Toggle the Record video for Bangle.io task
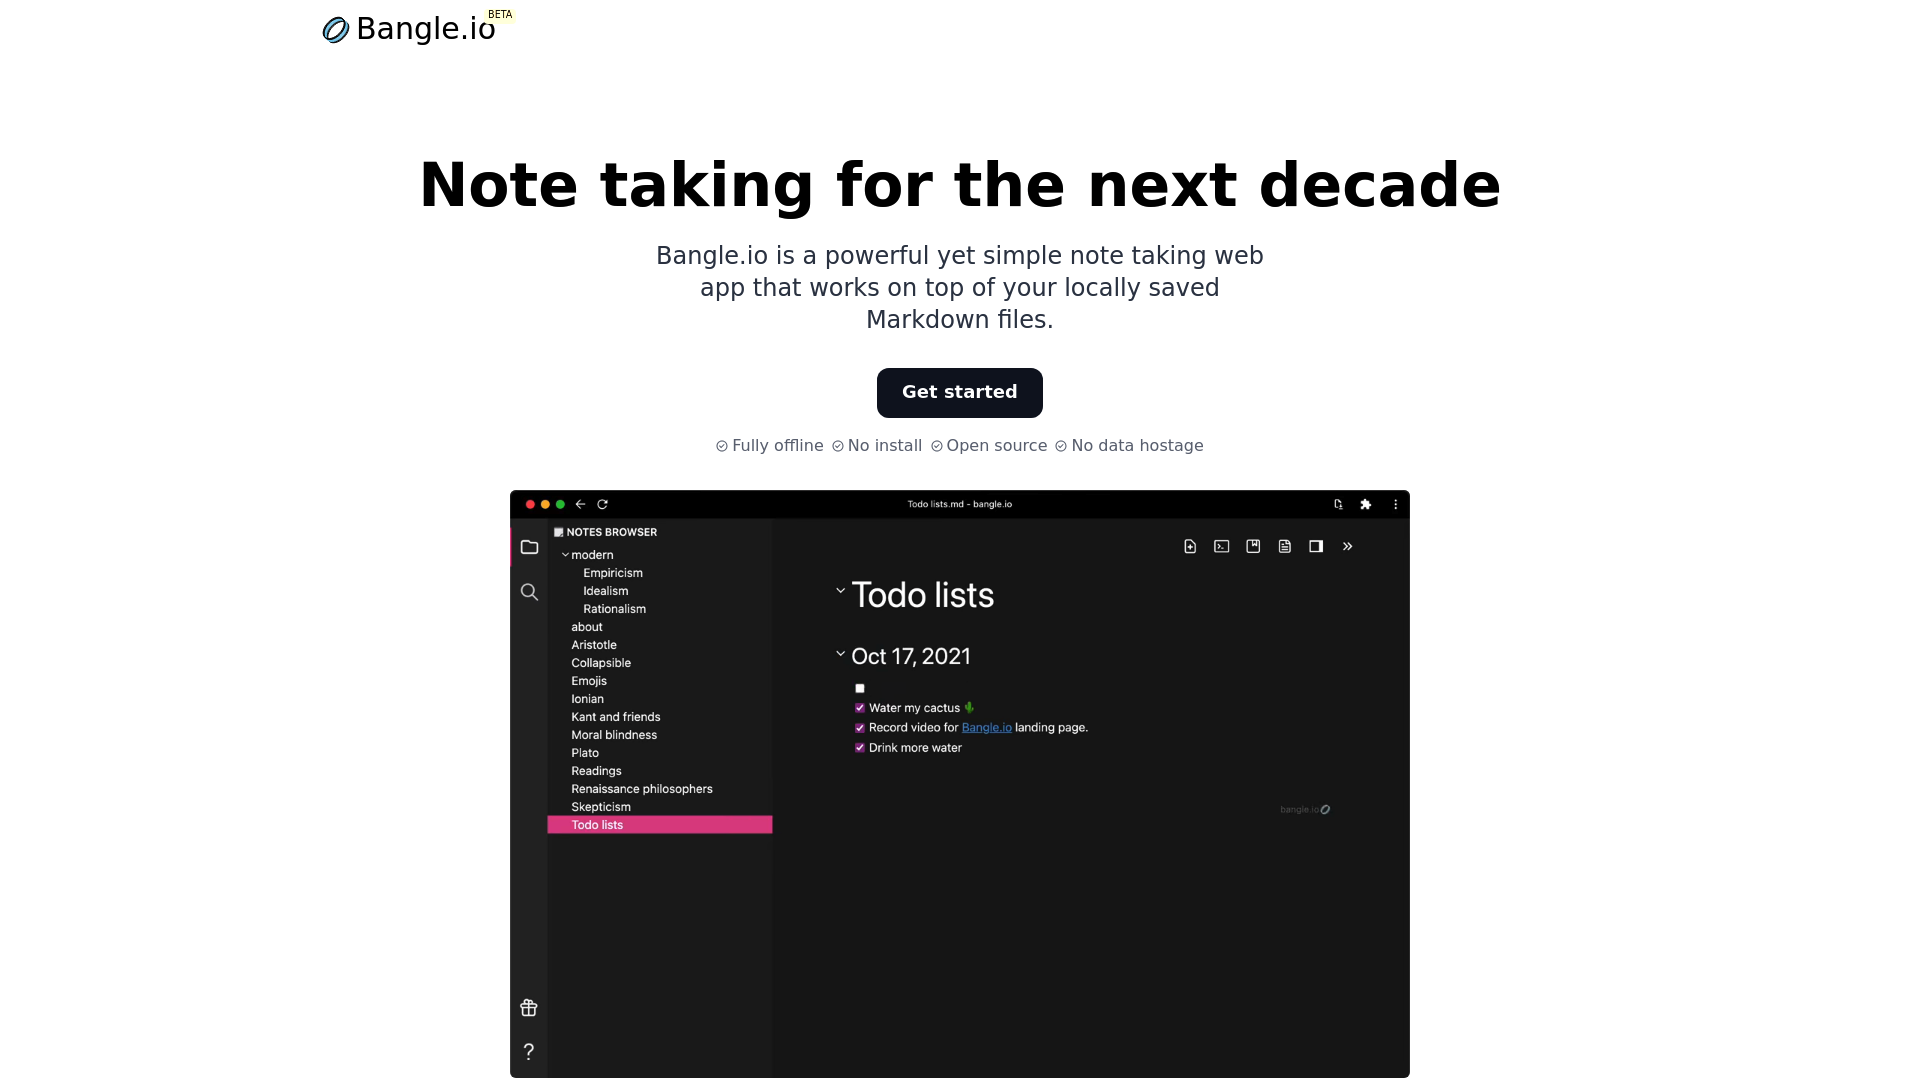The image size is (1920, 1080). tap(858, 727)
